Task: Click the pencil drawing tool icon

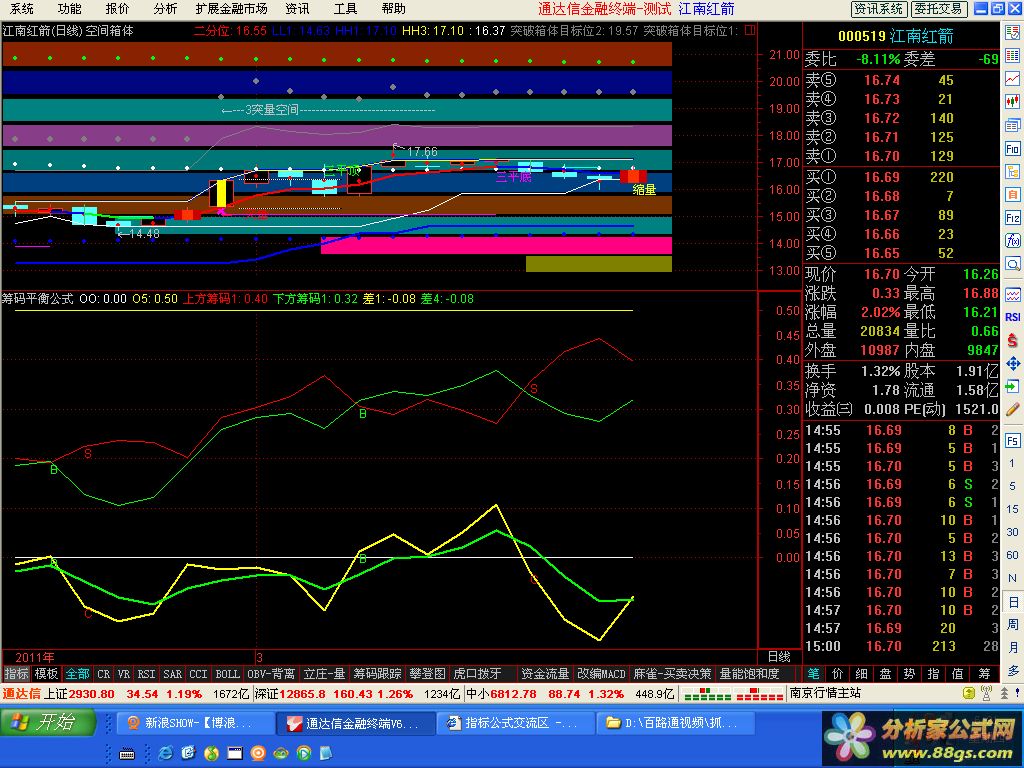Action: tap(1013, 409)
